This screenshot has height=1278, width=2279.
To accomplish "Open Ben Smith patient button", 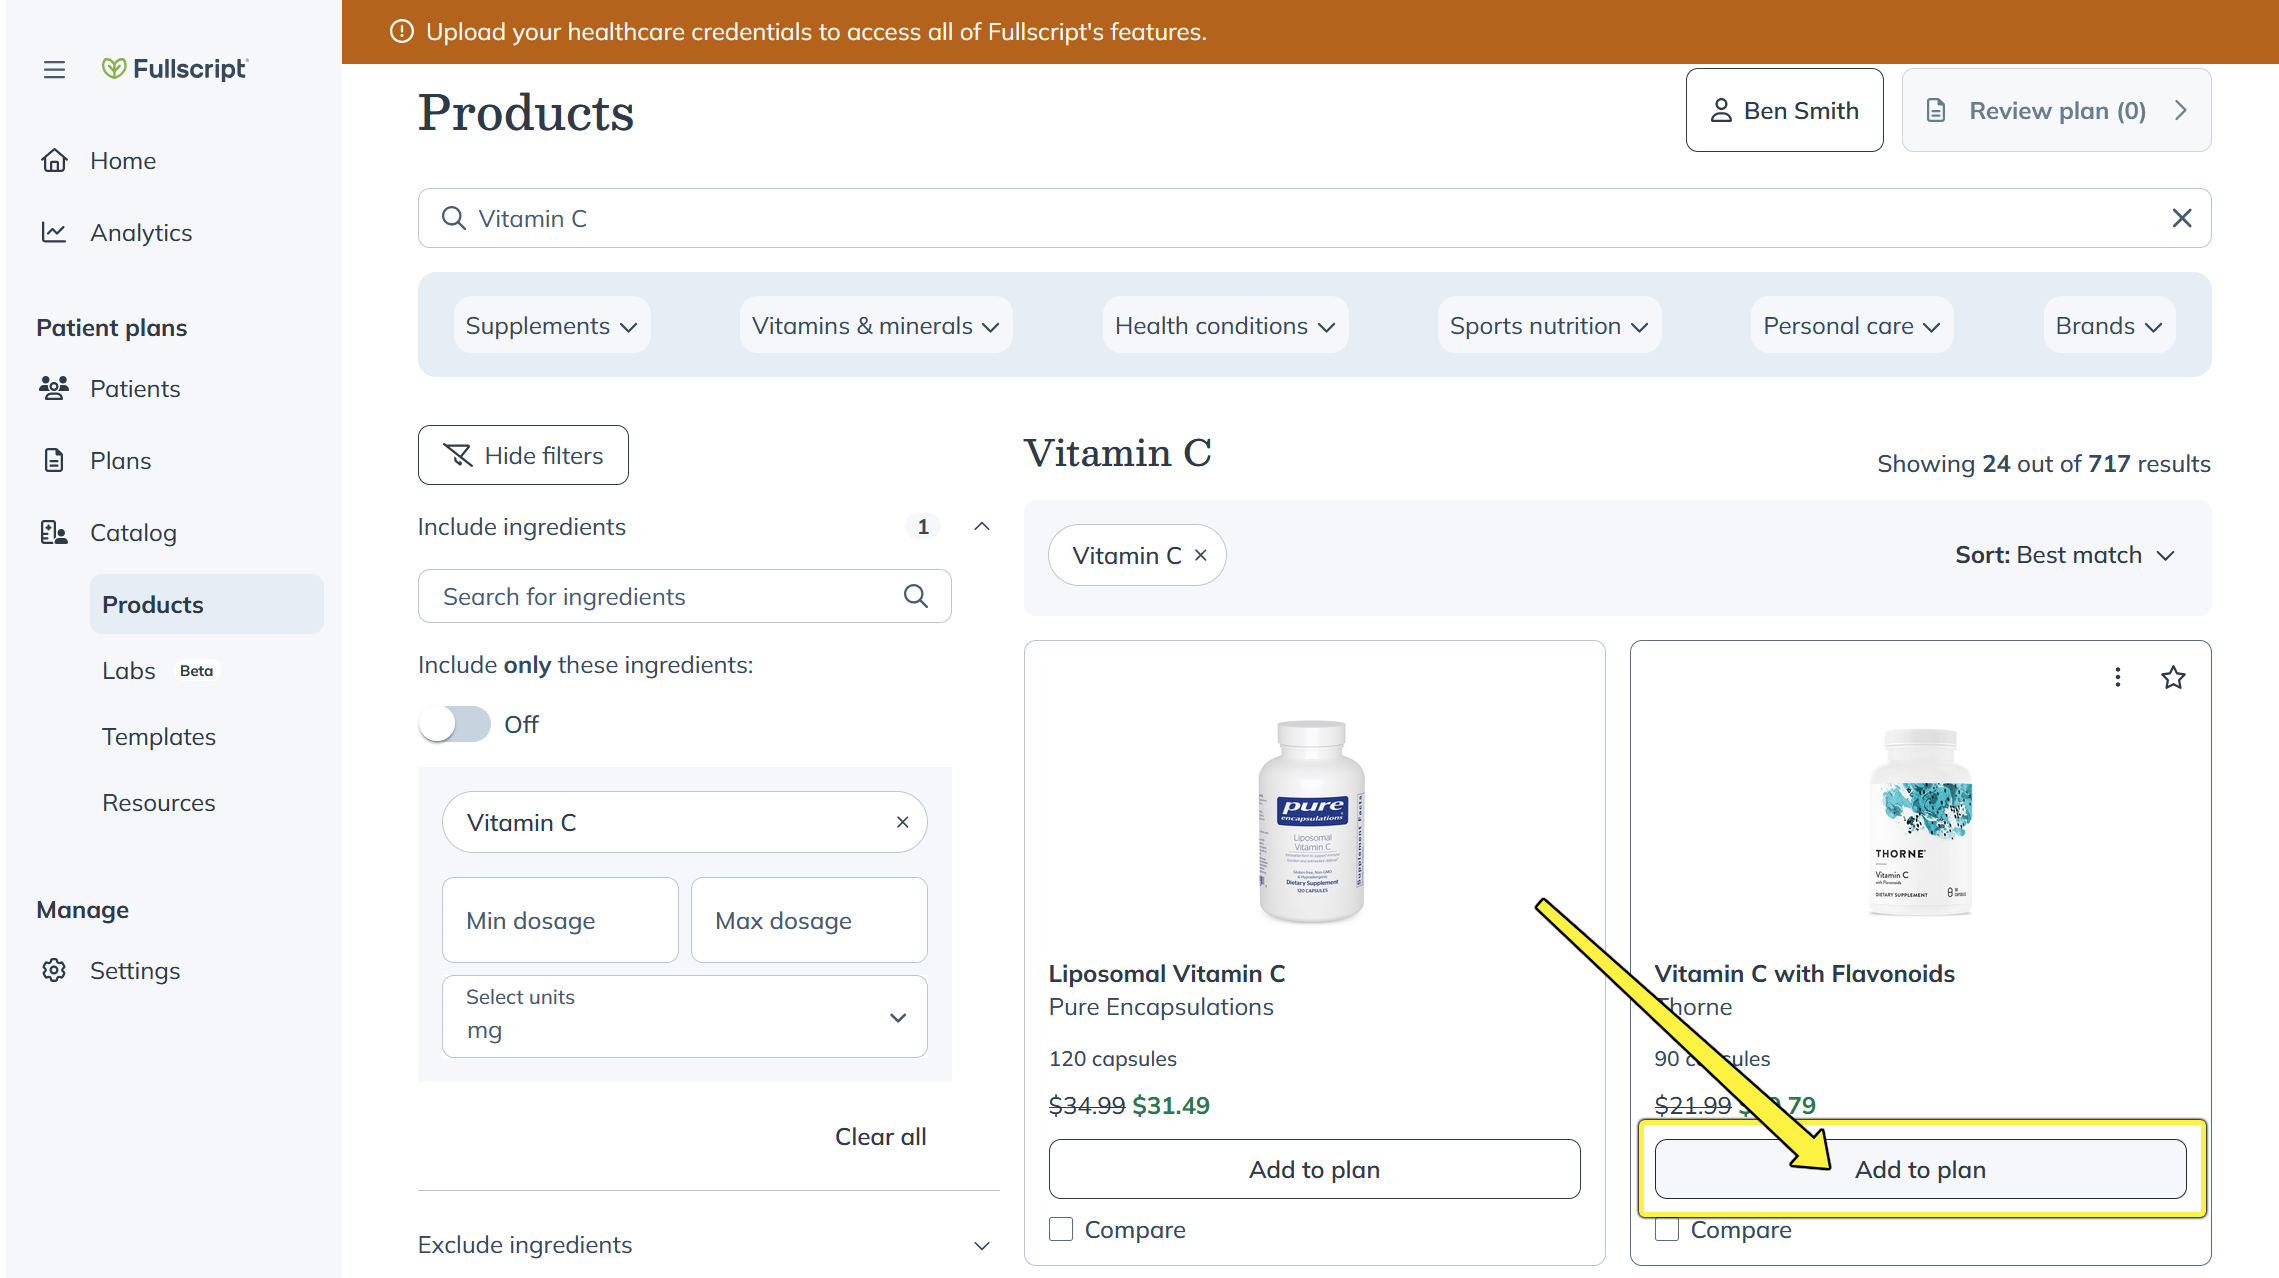I will click(x=1785, y=110).
